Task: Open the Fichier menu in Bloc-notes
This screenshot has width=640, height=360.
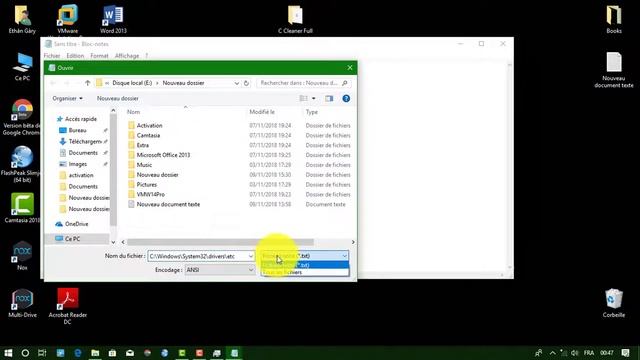Action: [52, 56]
